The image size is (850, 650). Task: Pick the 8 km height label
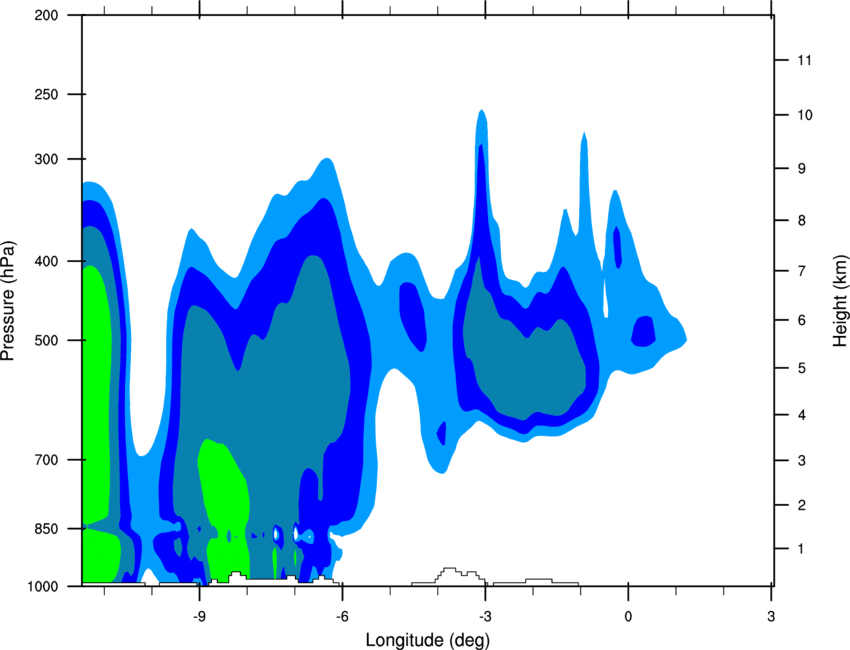click(801, 221)
